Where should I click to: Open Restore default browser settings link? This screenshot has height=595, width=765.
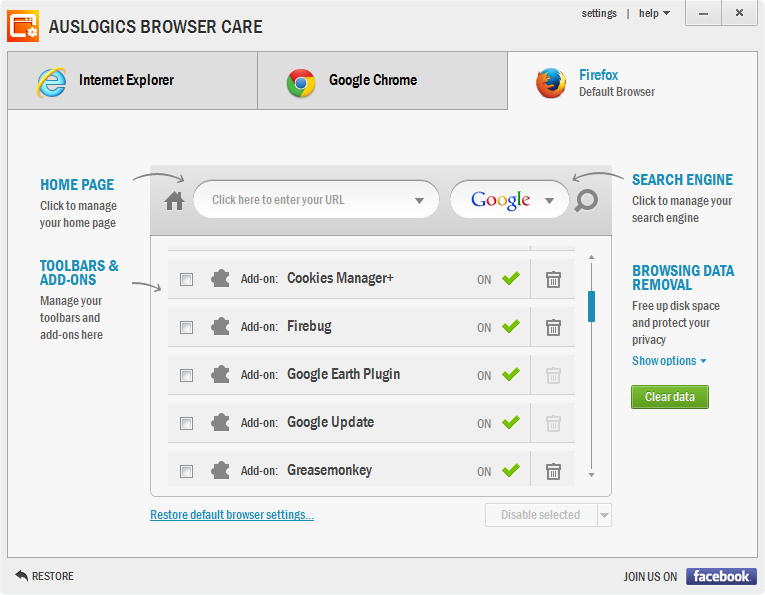[x=232, y=515]
